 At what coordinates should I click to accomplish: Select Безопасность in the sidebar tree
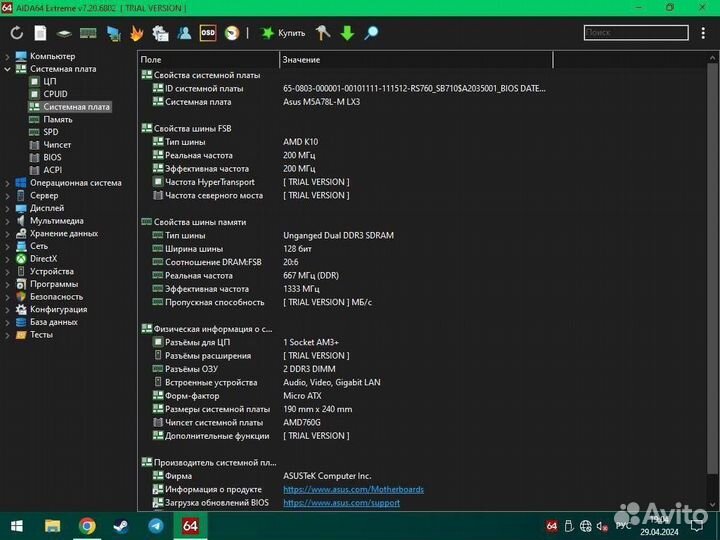[56, 297]
